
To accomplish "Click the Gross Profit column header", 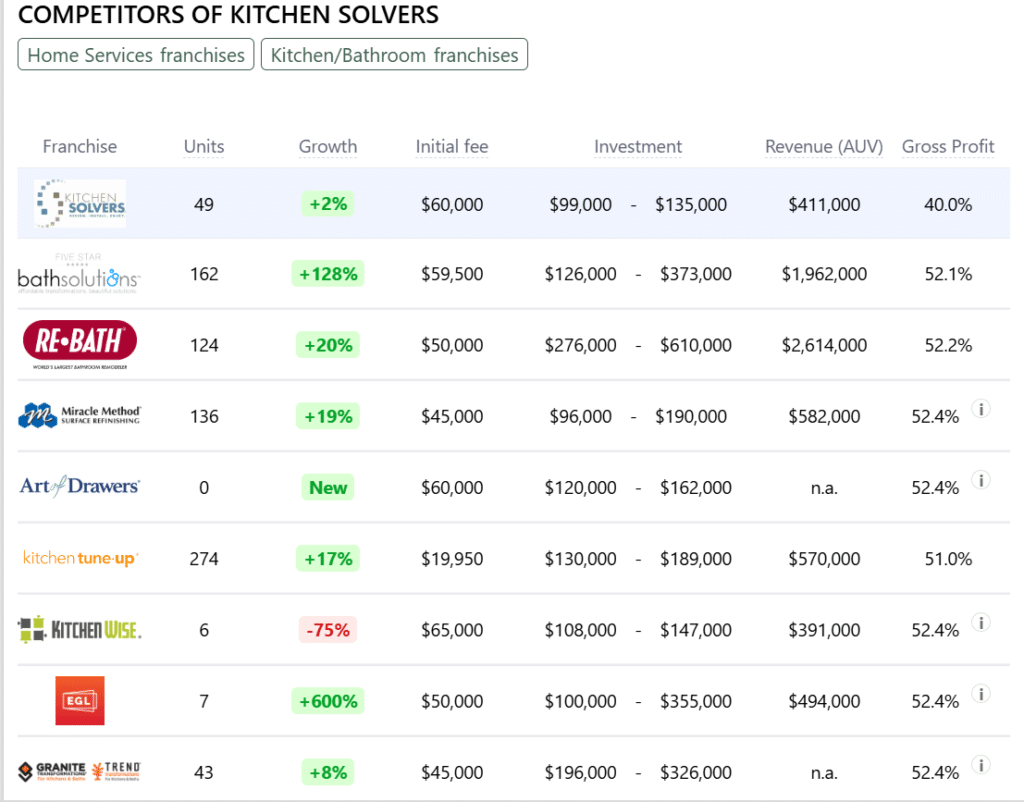I will pyautogui.click(x=948, y=146).
